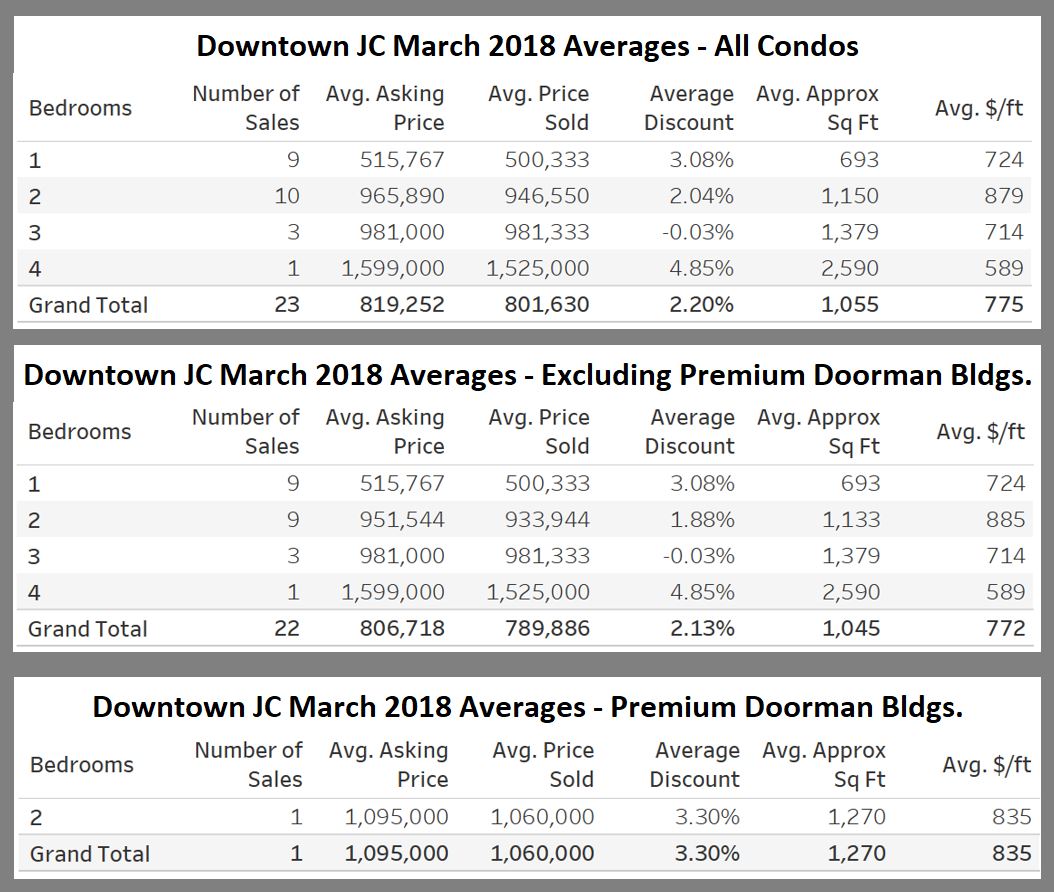Click 'Avg. Asking Price' header in the excluding table
The height and width of the screenshot is (892, 1054).
pyautogui.click(x=385, y=432)
